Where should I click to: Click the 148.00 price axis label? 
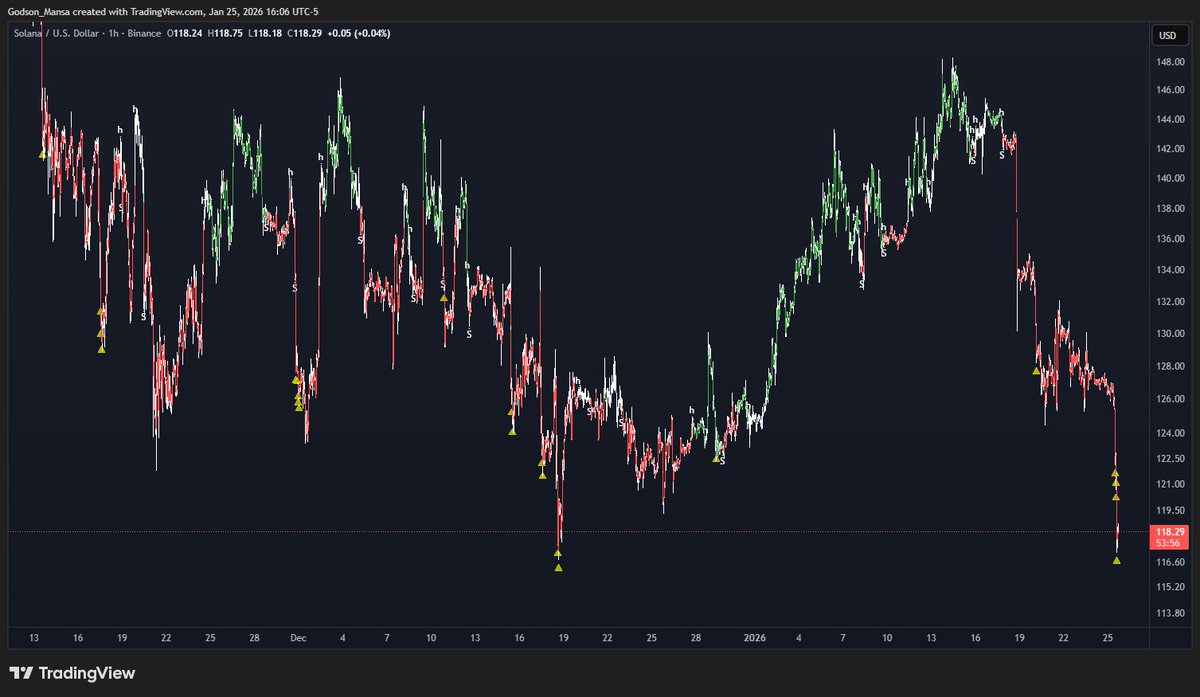pos(1170,62)
